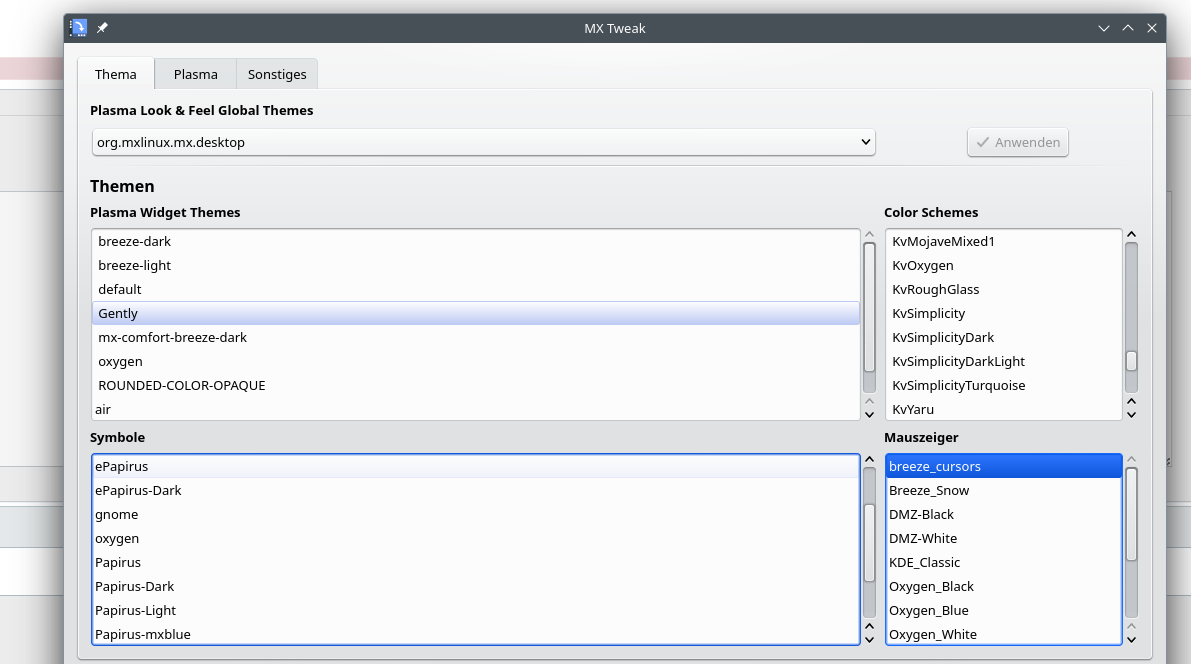Image resolution: width=1191 pixels, height=664 pixels.
Task: Select KvOxygen color scheme
Action: [1003, 265]
